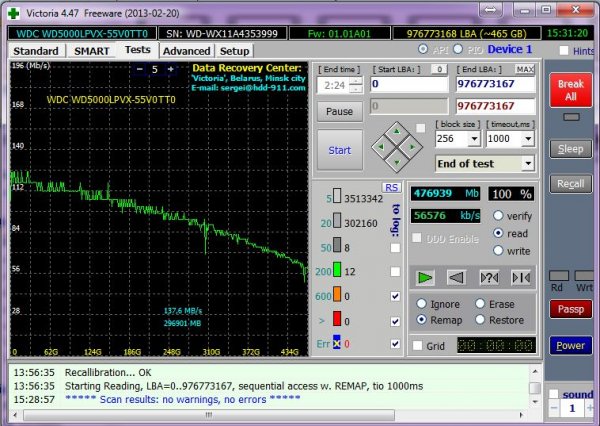
Task: Select the verify radio option
Action: pyautogui.click(x=497, y=215)
